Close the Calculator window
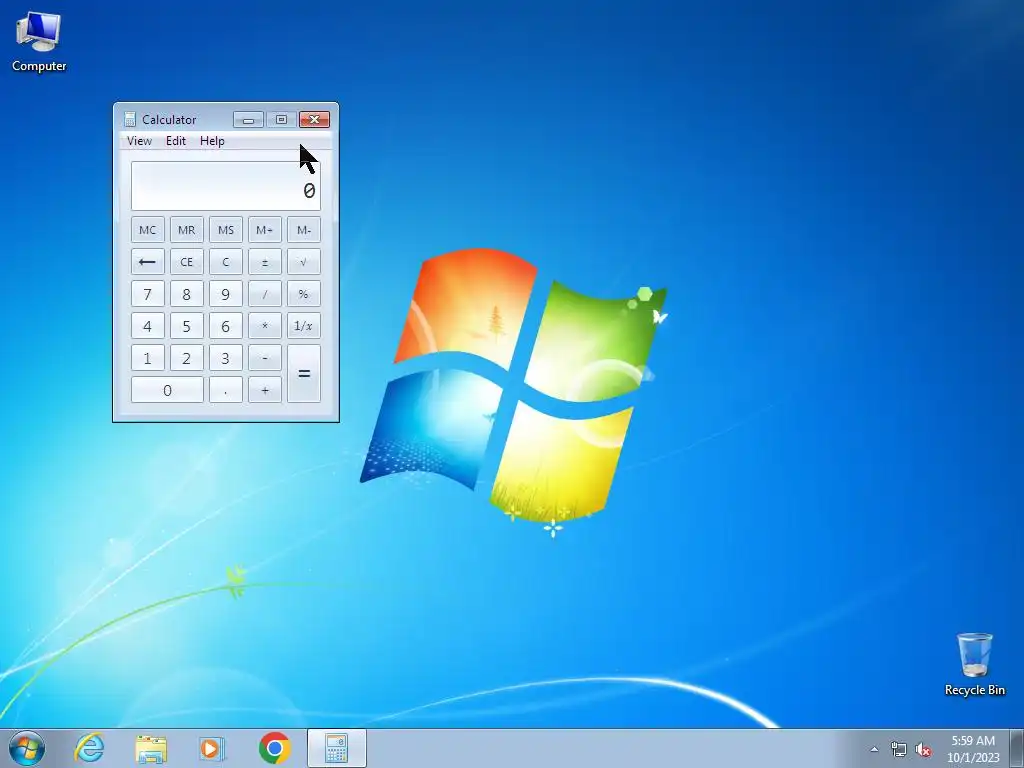 (314, 120)
